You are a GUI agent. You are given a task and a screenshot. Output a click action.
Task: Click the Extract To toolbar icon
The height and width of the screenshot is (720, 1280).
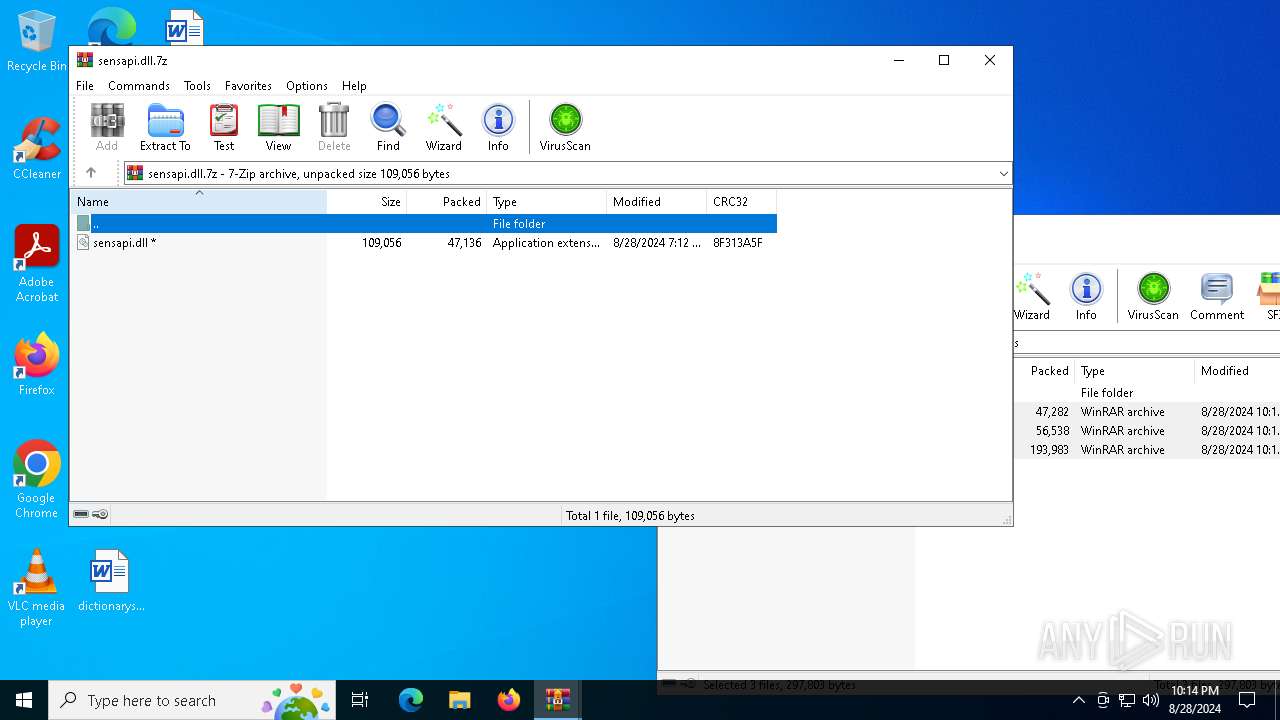(x=165, y=127)
